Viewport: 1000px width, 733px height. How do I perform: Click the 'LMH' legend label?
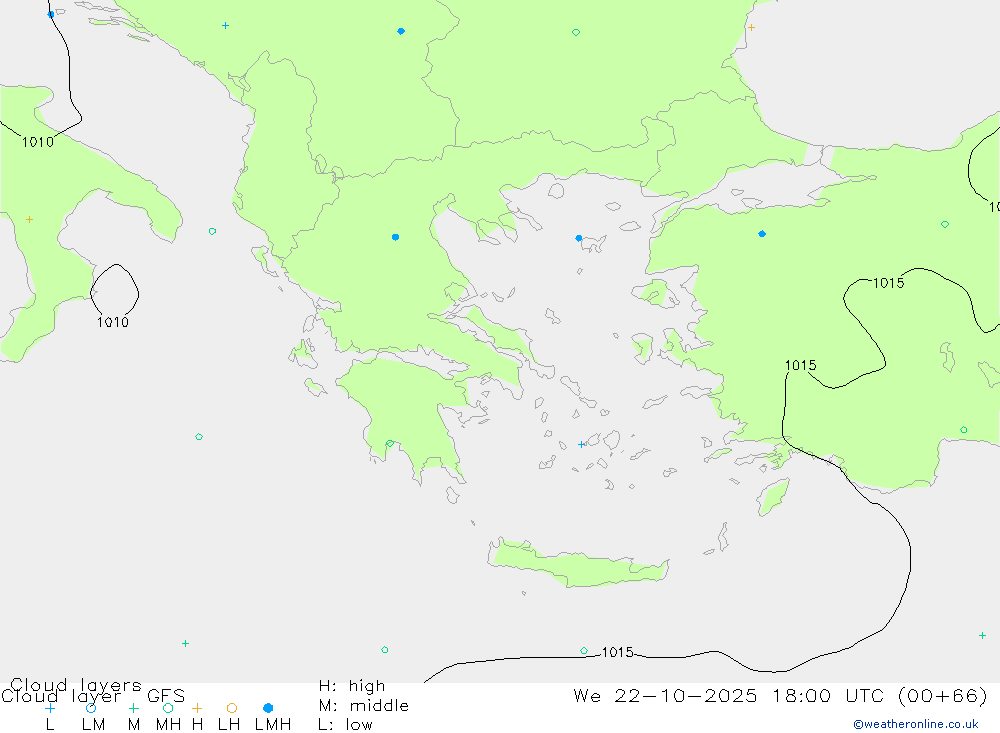(x=273, y=725)
